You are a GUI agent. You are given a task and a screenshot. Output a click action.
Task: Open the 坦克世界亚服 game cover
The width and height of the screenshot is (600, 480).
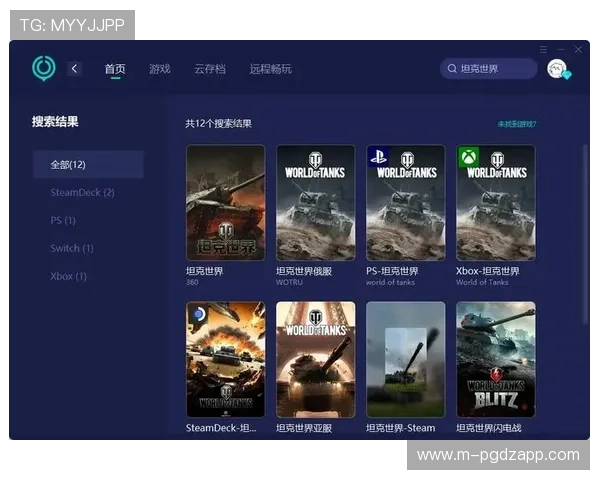[x=316, y=359]
